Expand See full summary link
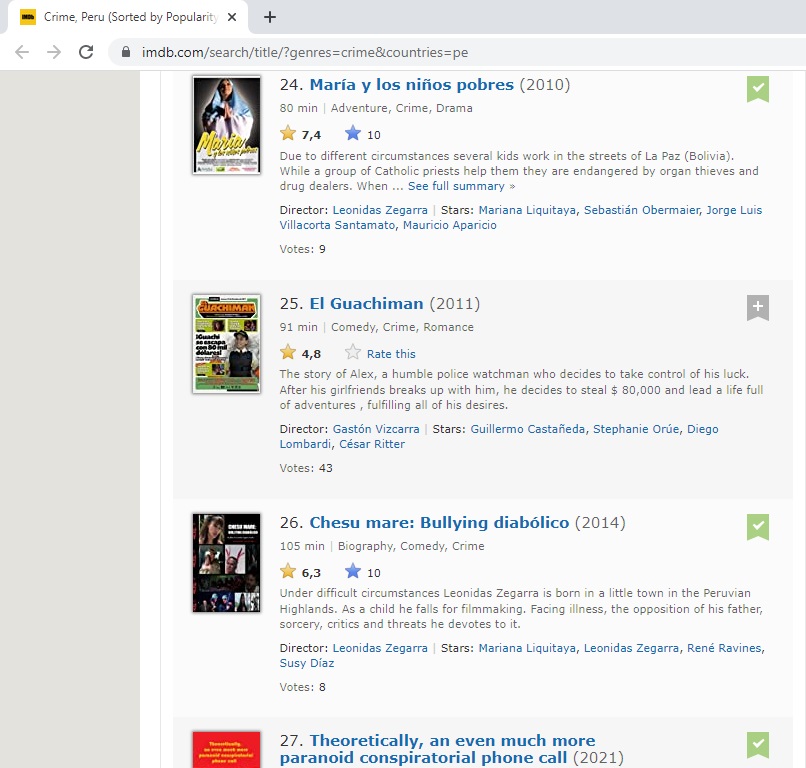Image resolution: width=806 pixels, height=768 pixels. click(456, 186)
